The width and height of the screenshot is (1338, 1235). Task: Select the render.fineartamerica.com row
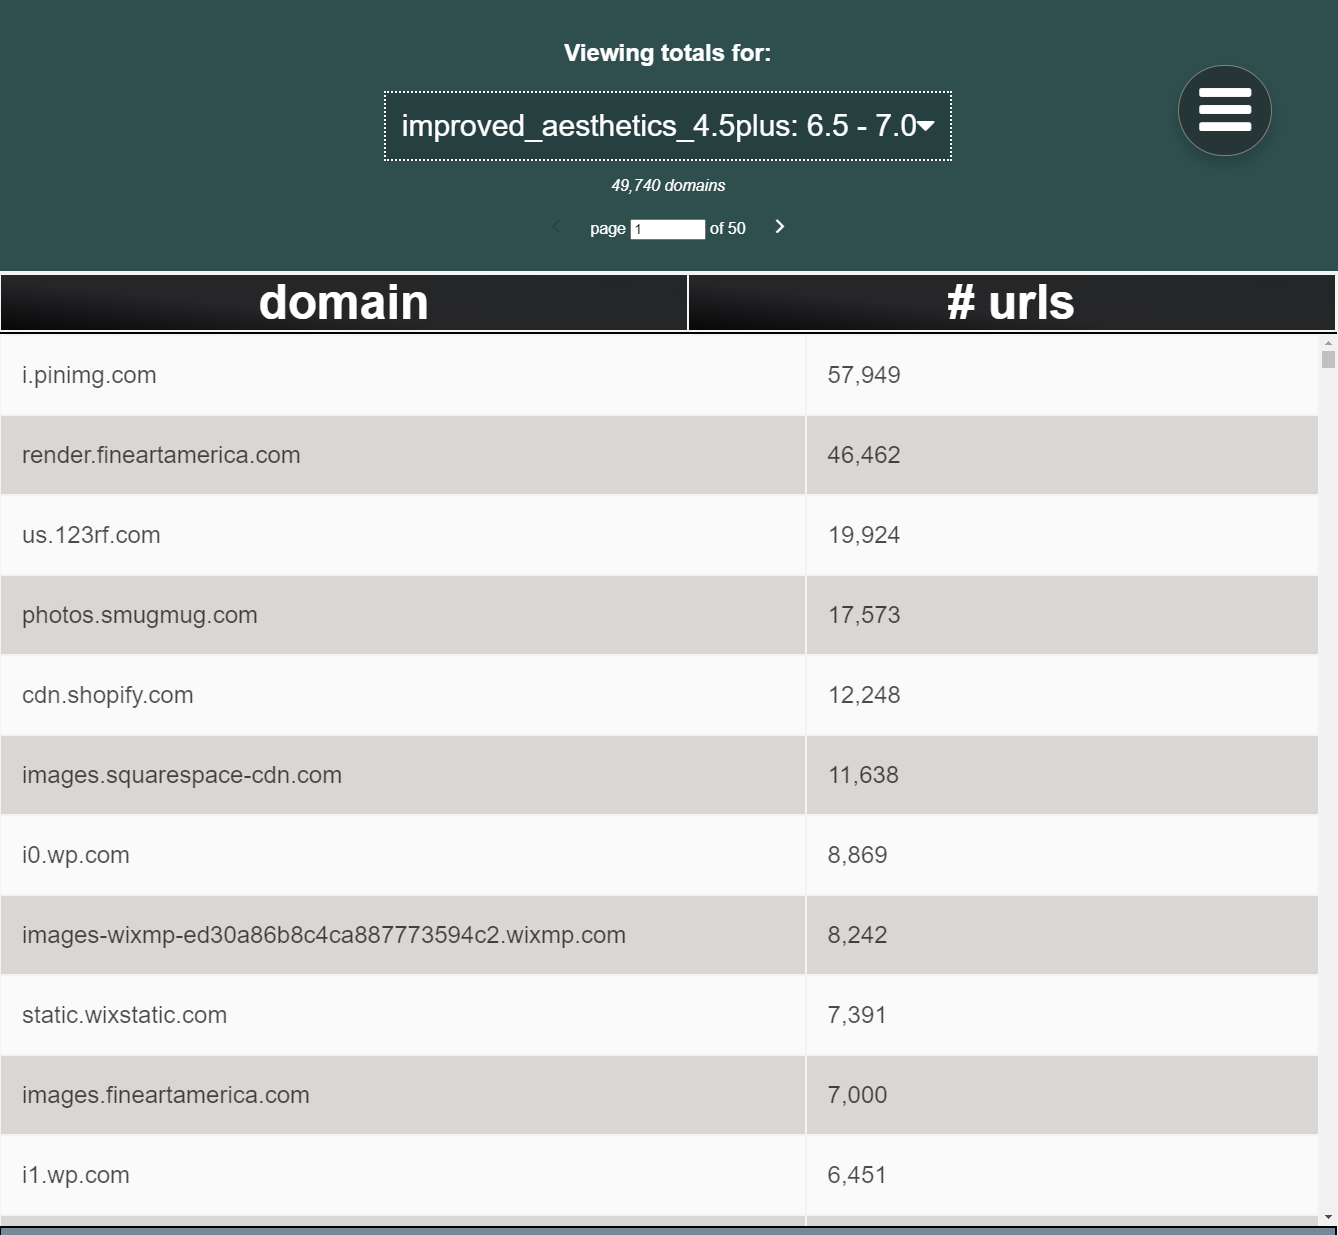click(x=659, y=455)
